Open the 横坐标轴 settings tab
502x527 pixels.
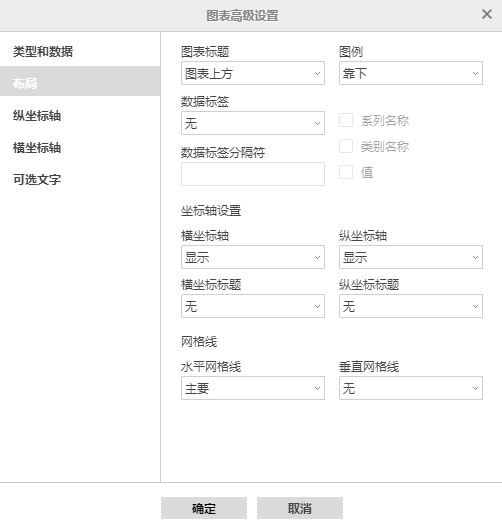(80, 147)
